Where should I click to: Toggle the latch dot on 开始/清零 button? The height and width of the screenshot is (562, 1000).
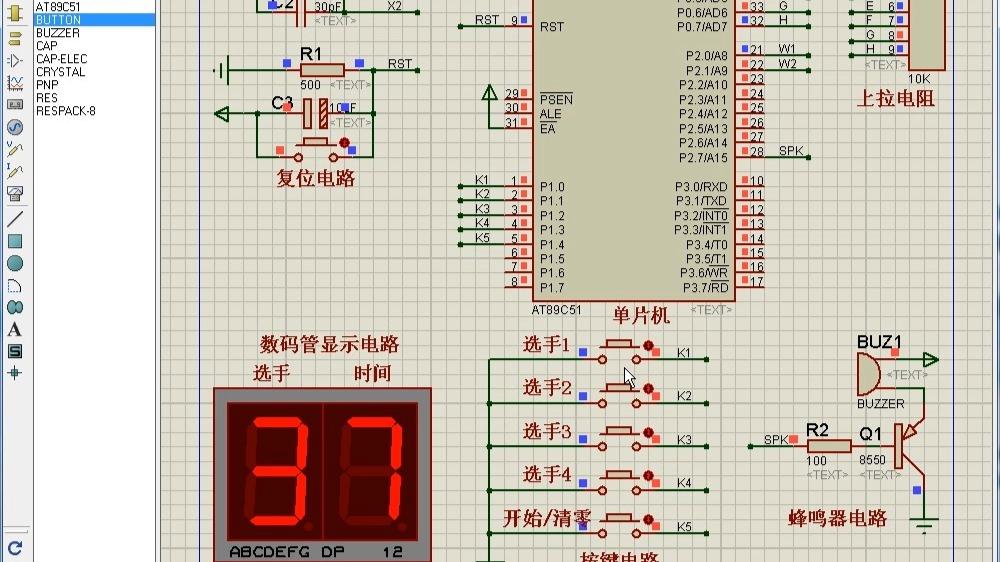(x=648, y=520)
